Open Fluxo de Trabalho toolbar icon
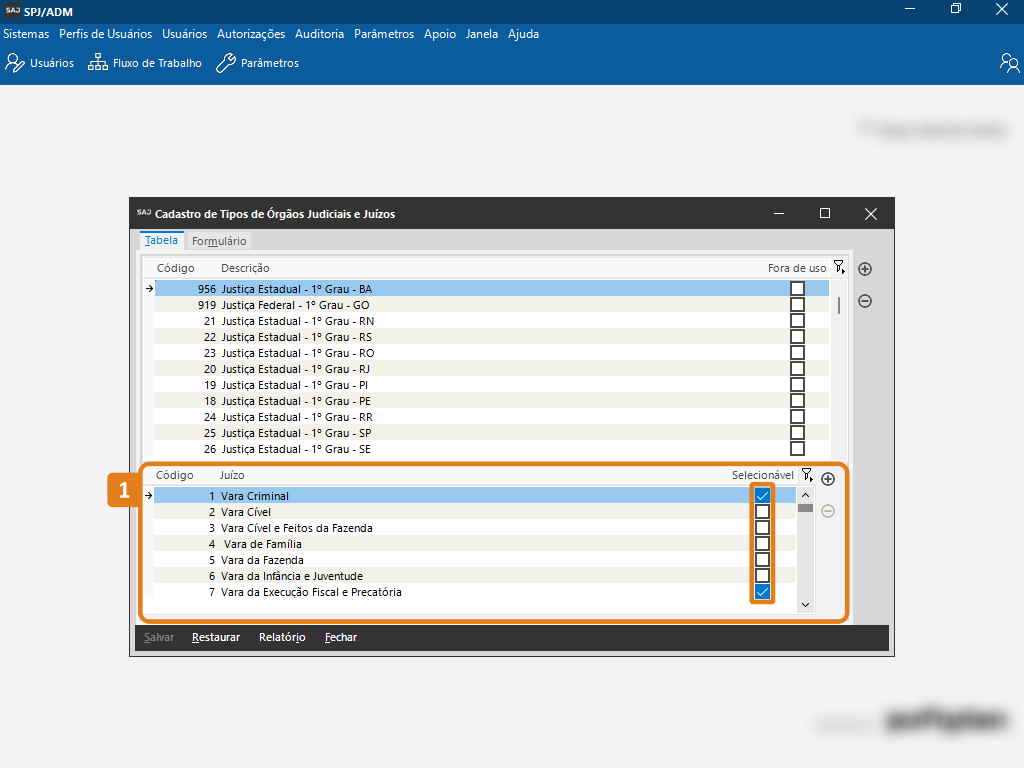 coord(145,63)
